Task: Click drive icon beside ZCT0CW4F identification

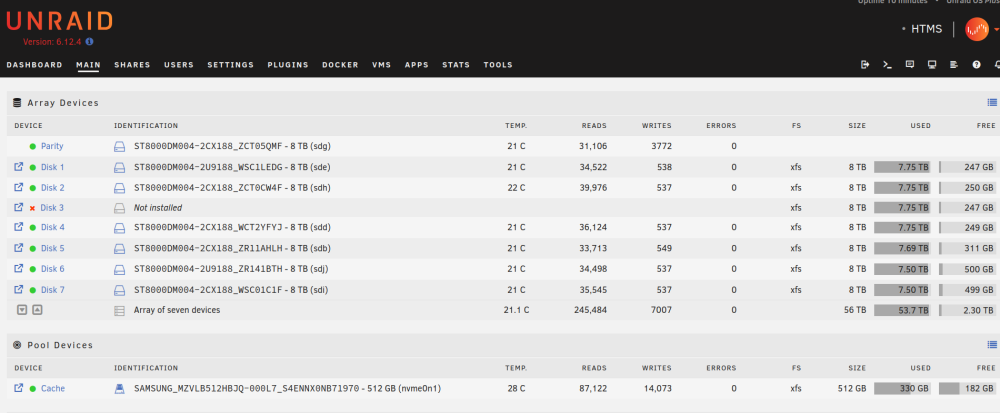Action: pyautogui.click(x=119, y=188)
